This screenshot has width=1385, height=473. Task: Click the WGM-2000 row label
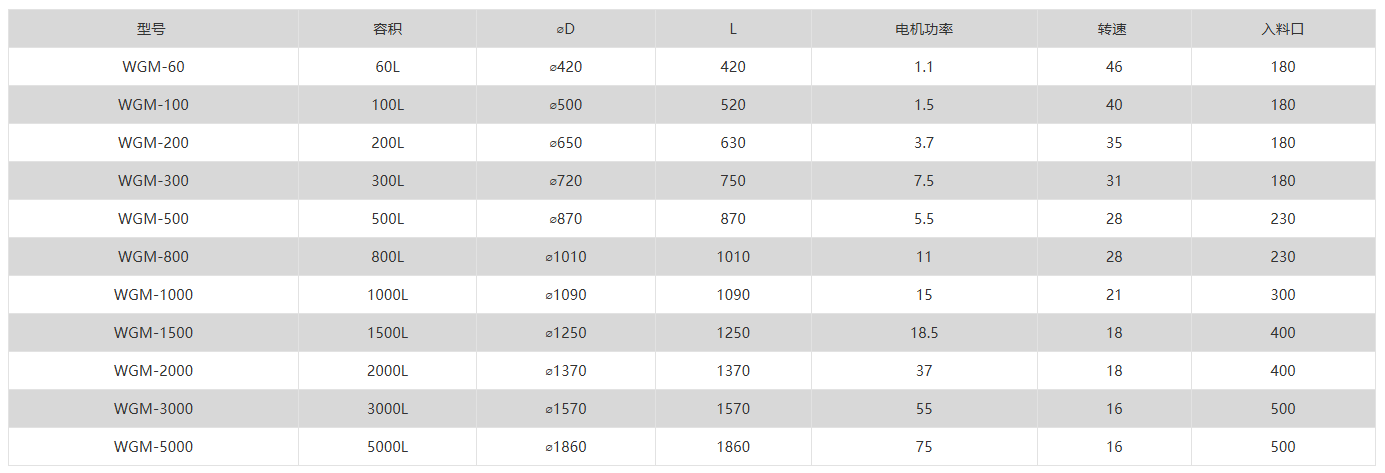pyautogui.click(x=153, y=371)
